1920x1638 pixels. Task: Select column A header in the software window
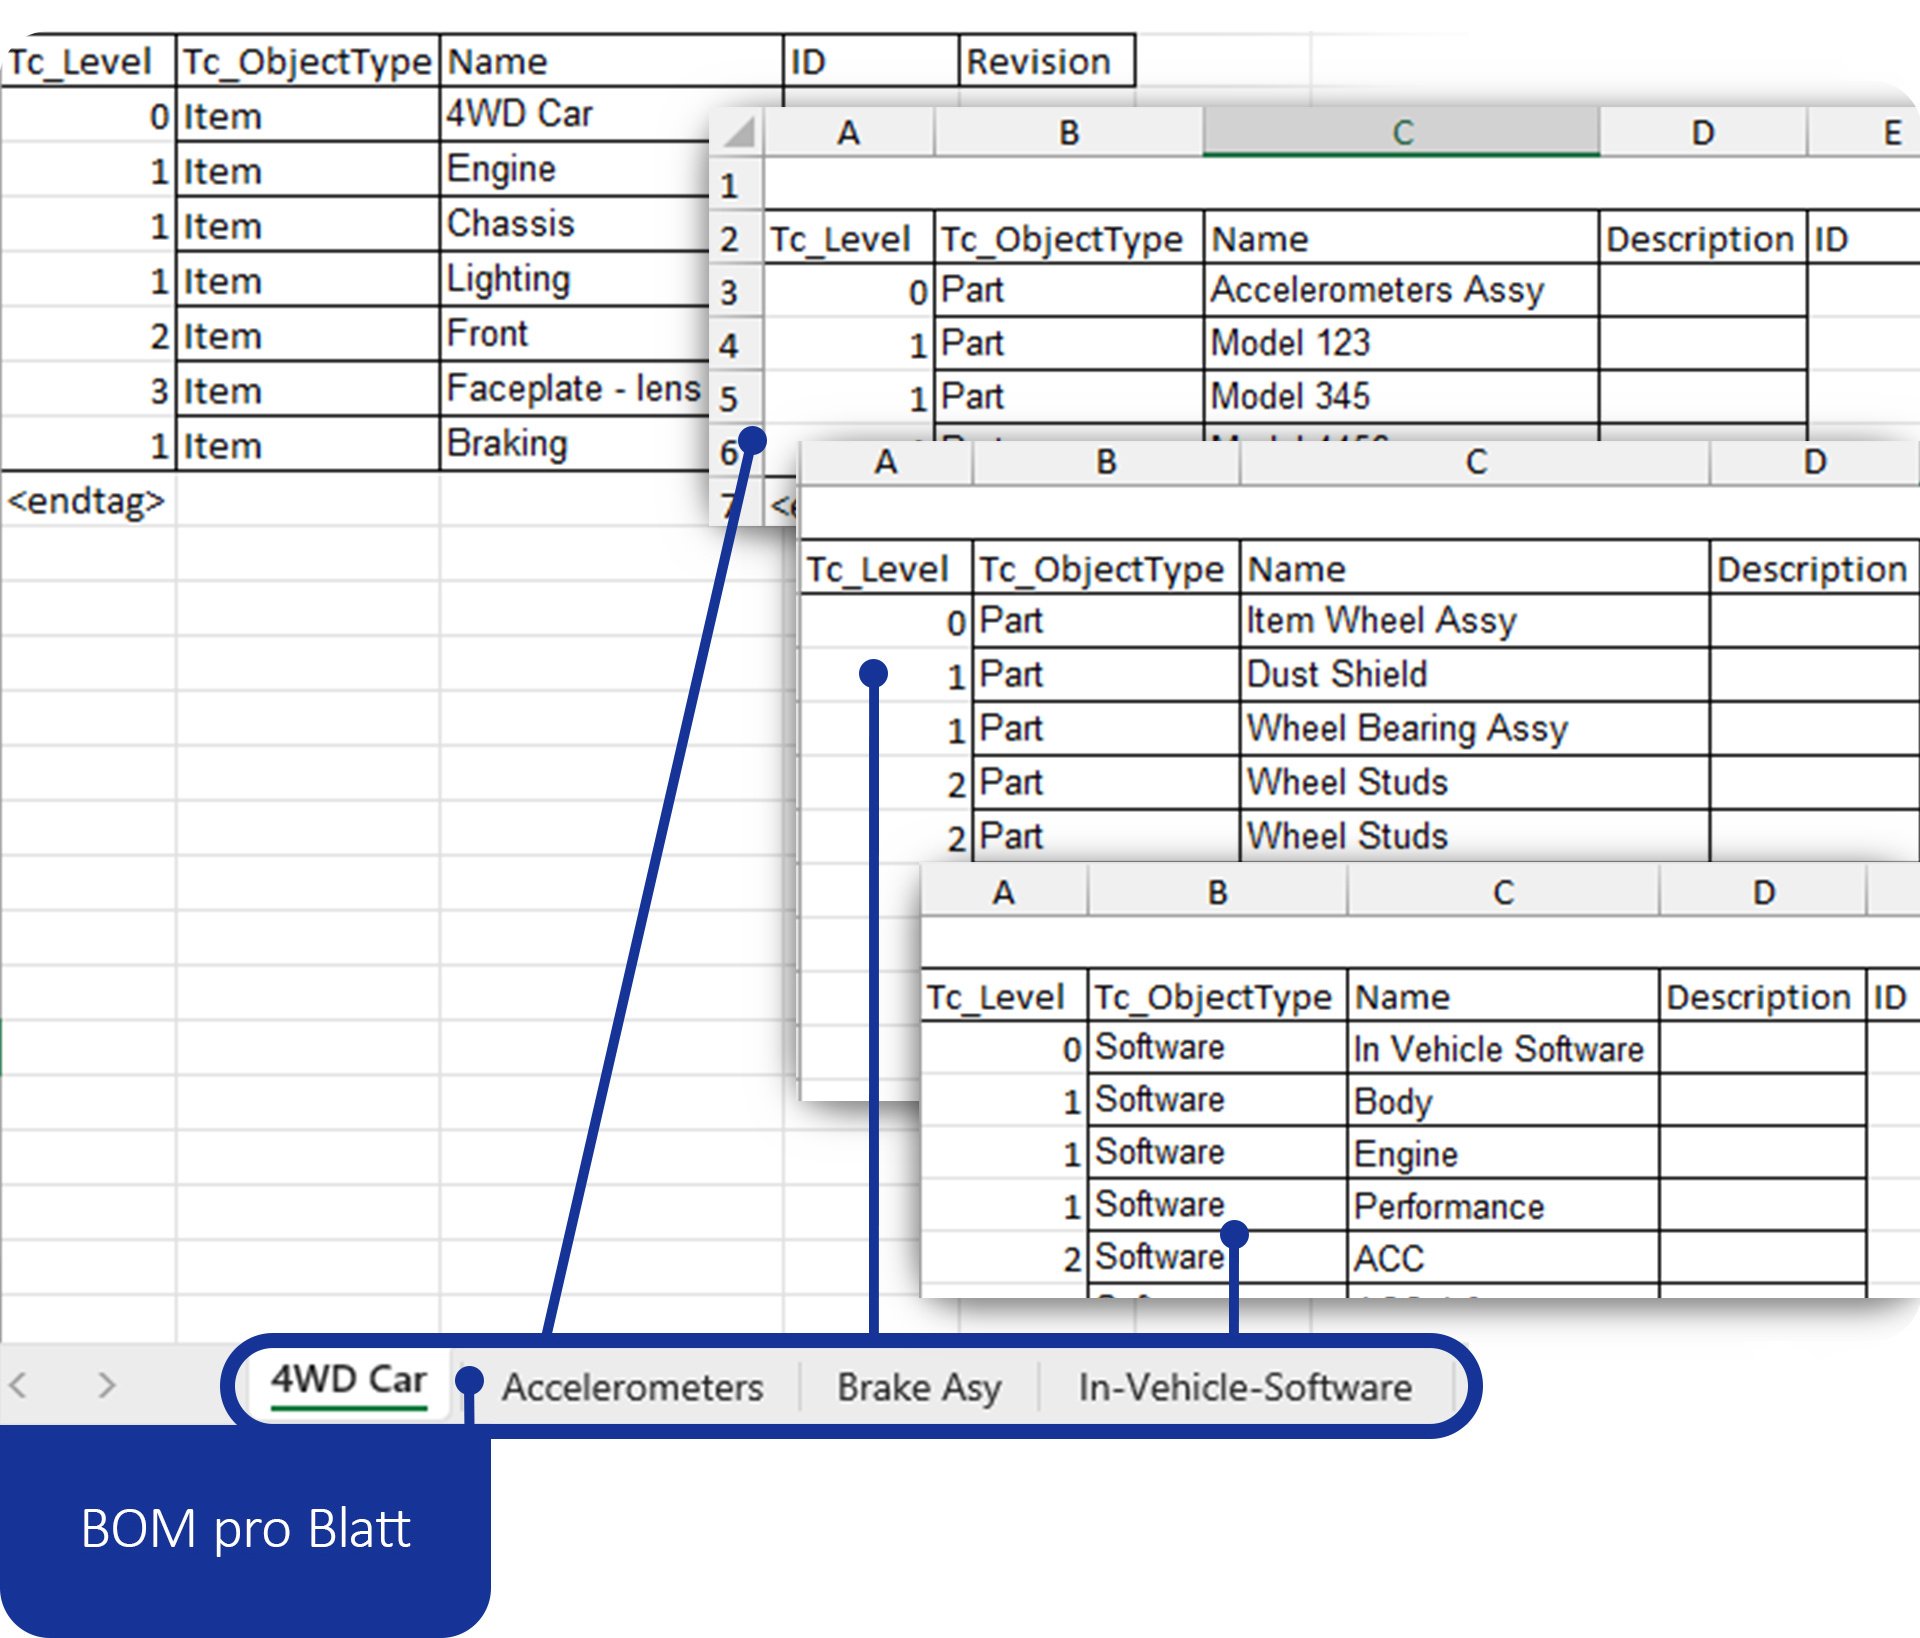[x=1003, y=891]
